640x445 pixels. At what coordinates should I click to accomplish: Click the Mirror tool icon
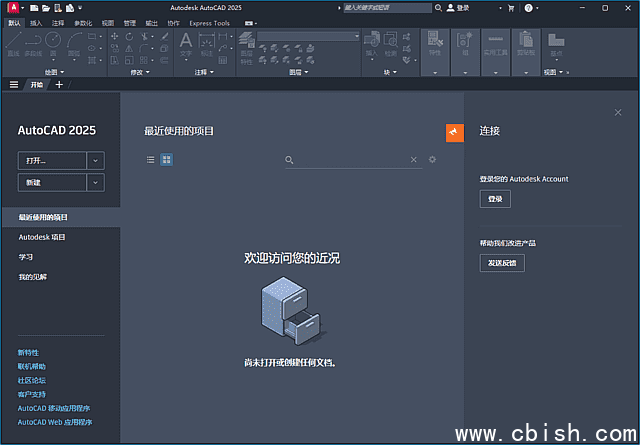pos(129,49)
